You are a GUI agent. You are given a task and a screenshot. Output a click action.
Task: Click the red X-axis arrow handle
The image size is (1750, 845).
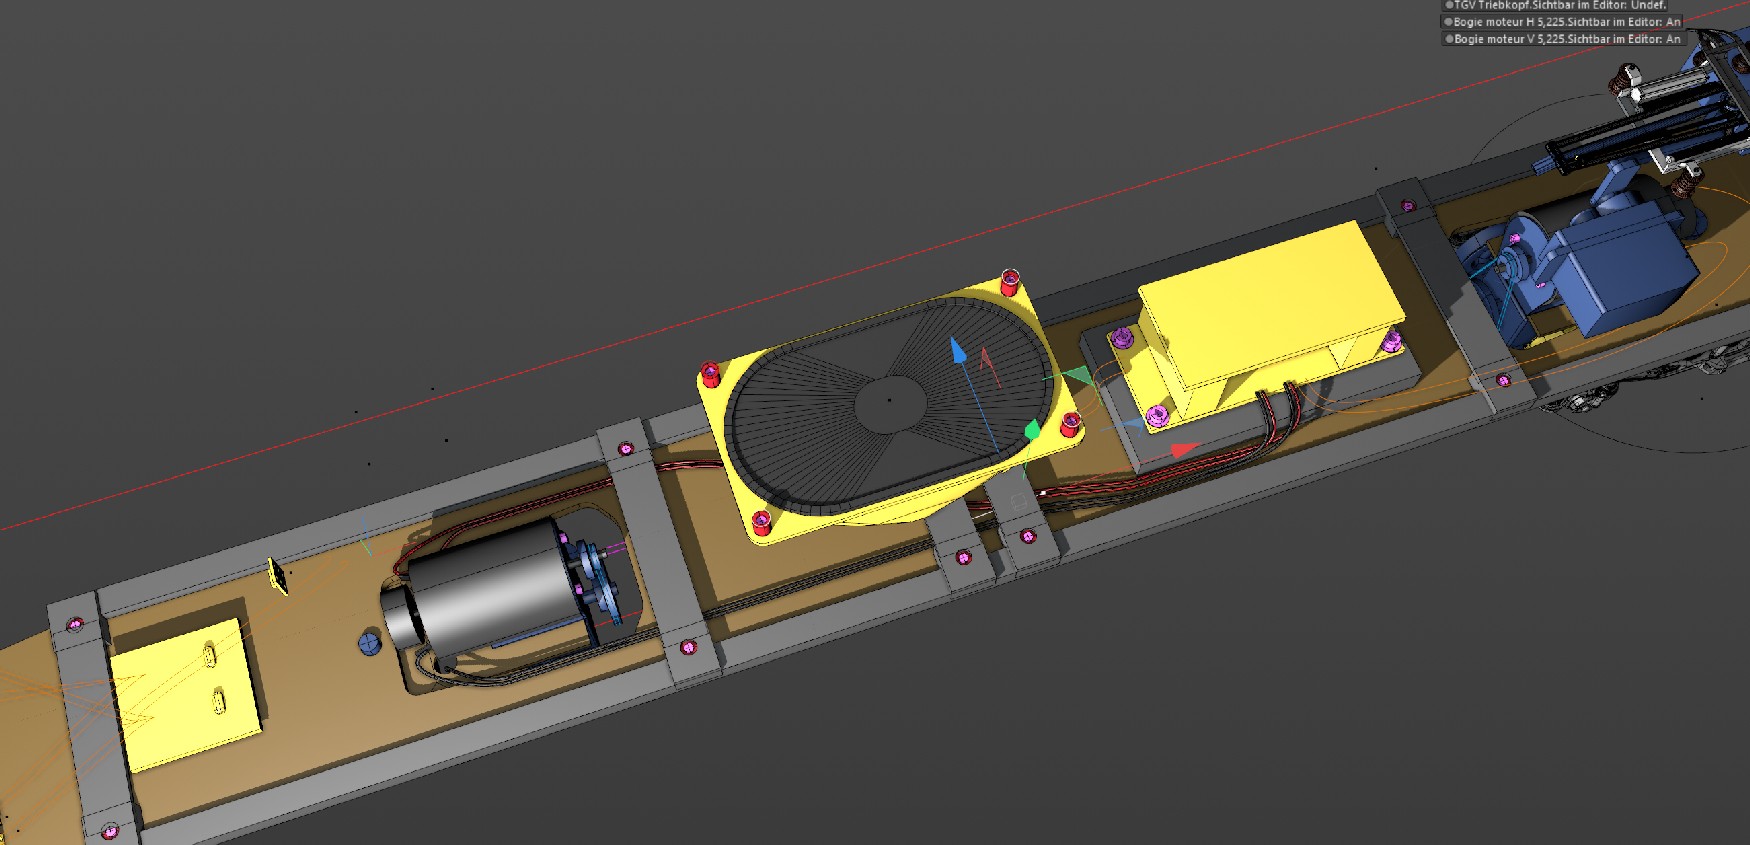(x=1185, y=450)
